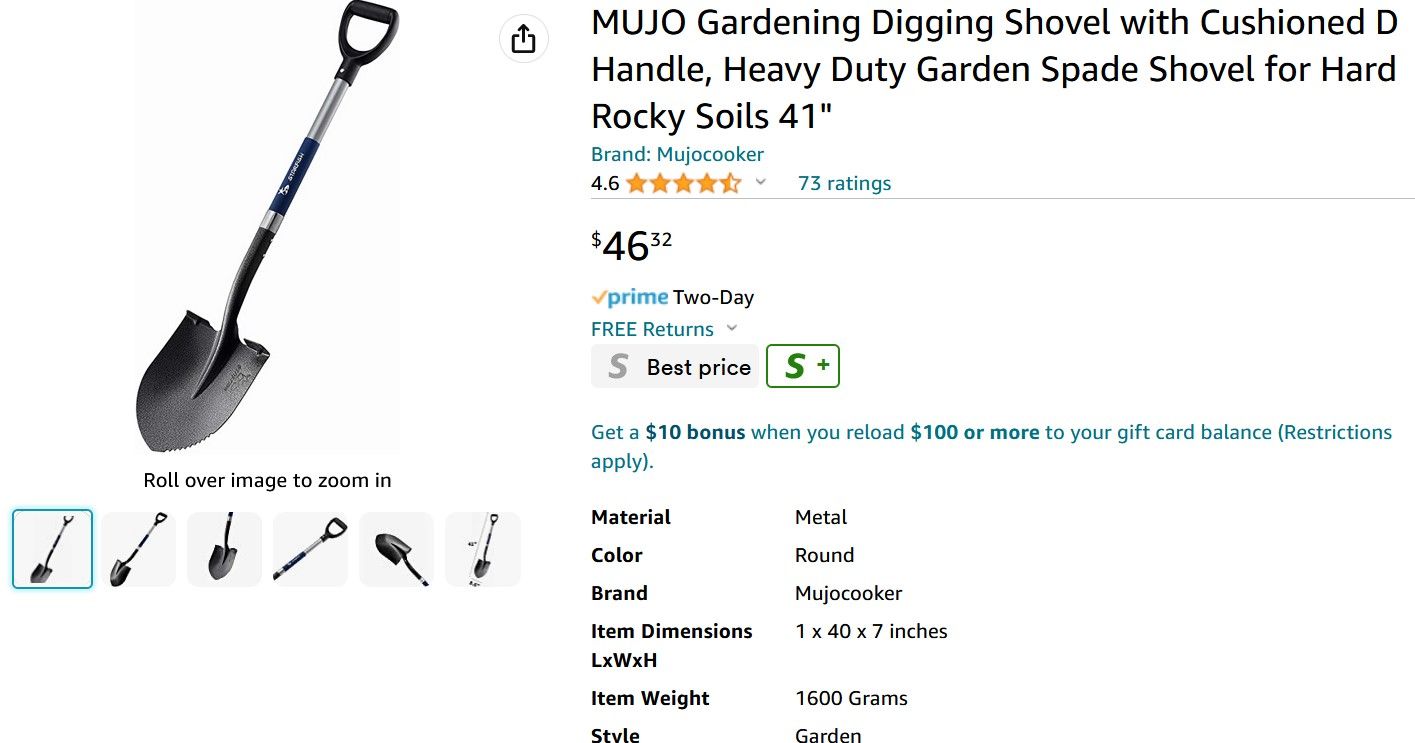The height and width of the screenshot is (743, 1415).
Task: Open the Brand: Mujocooker link
Action: (677, 154)
